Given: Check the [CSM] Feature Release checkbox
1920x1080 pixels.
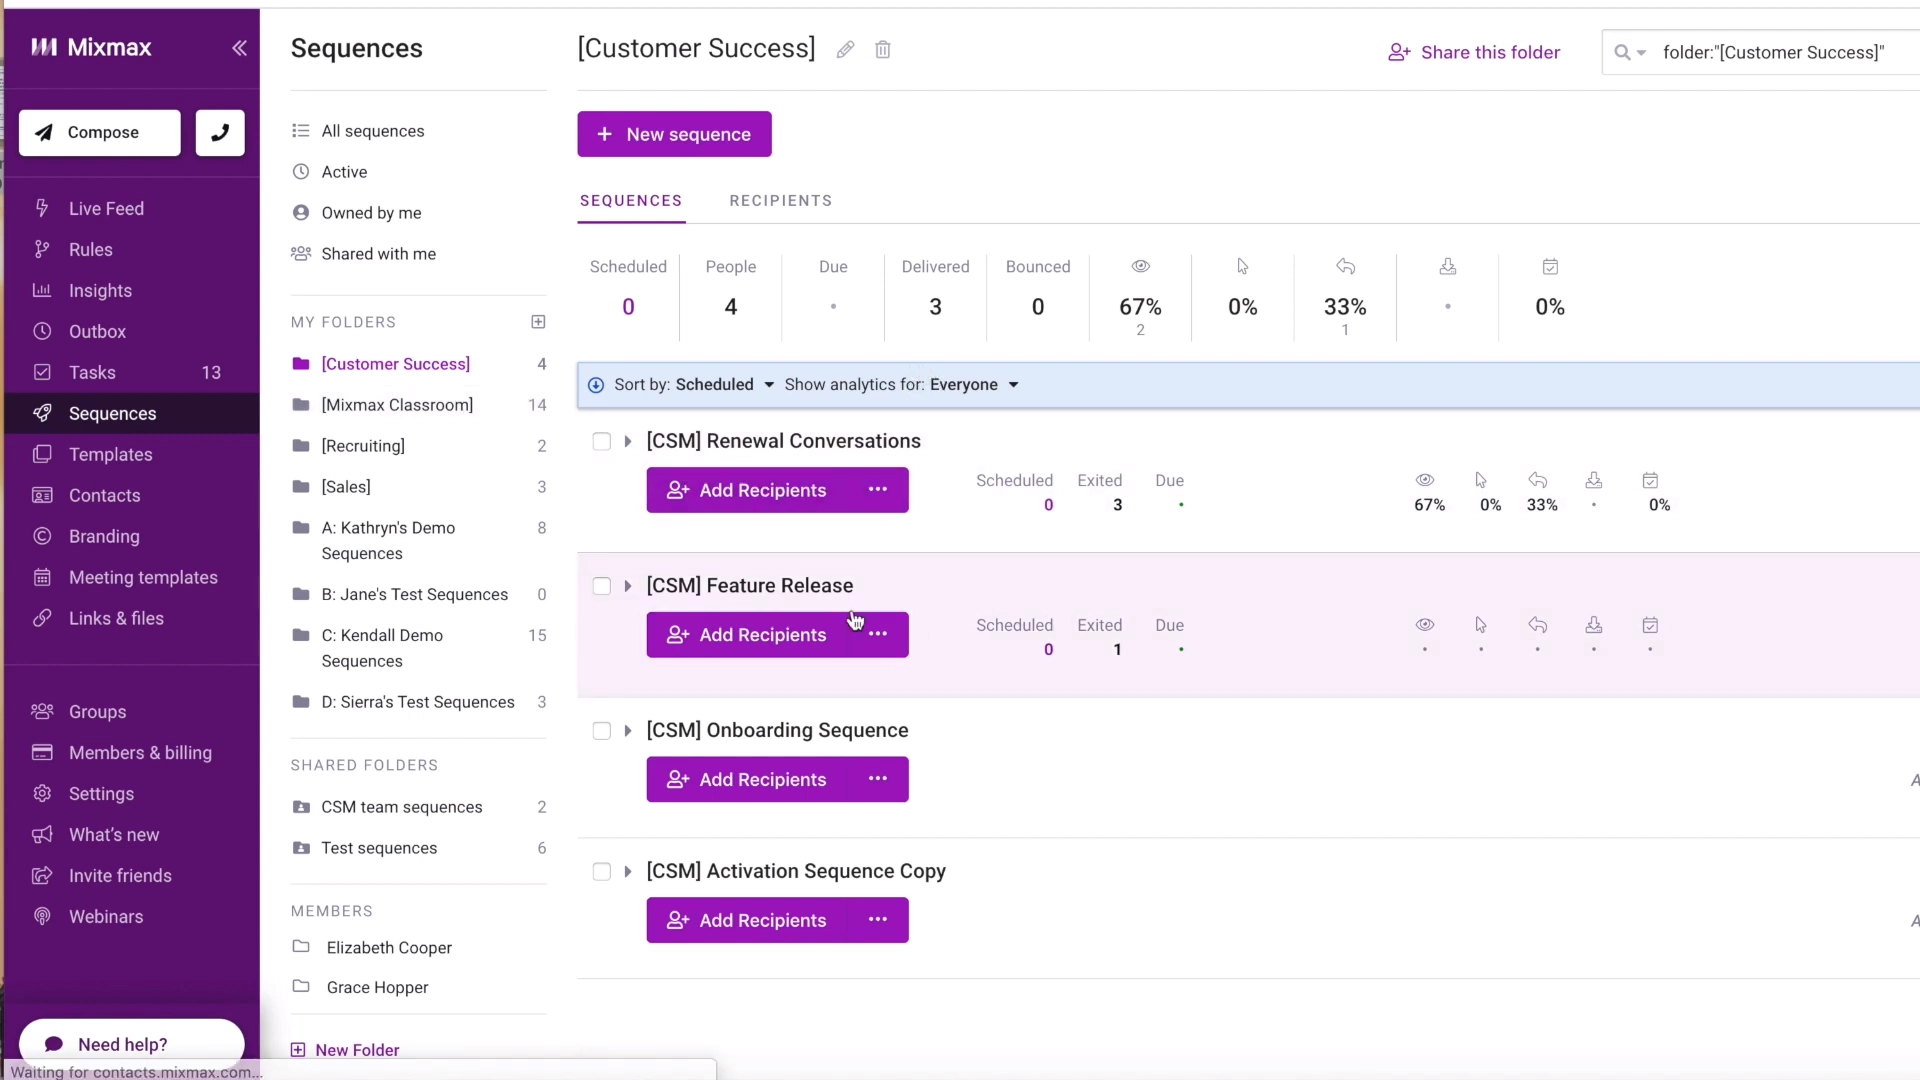Looking at the screenshot, I should pos(602,586).
